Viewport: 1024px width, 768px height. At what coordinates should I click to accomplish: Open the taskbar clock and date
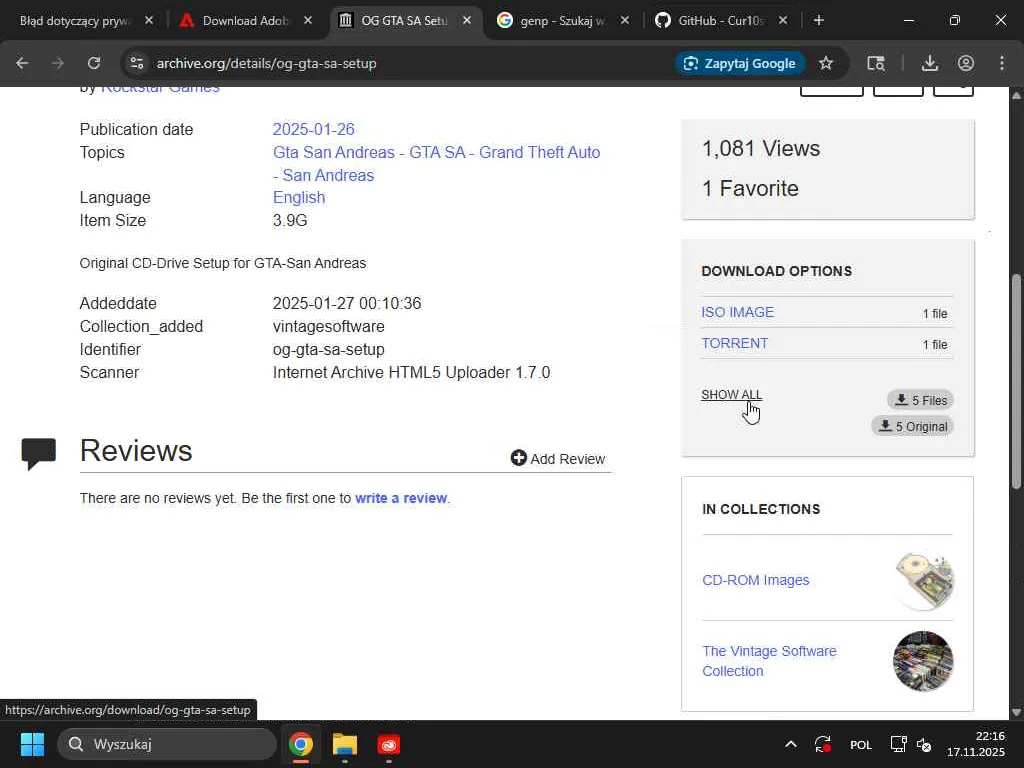click(x=976, y=744)
